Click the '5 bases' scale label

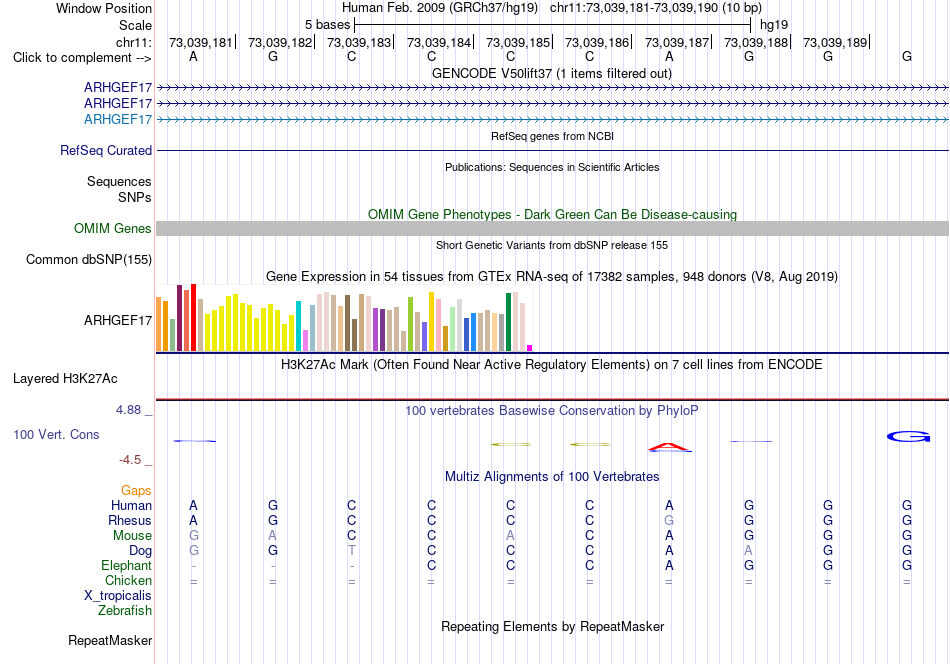327,25
